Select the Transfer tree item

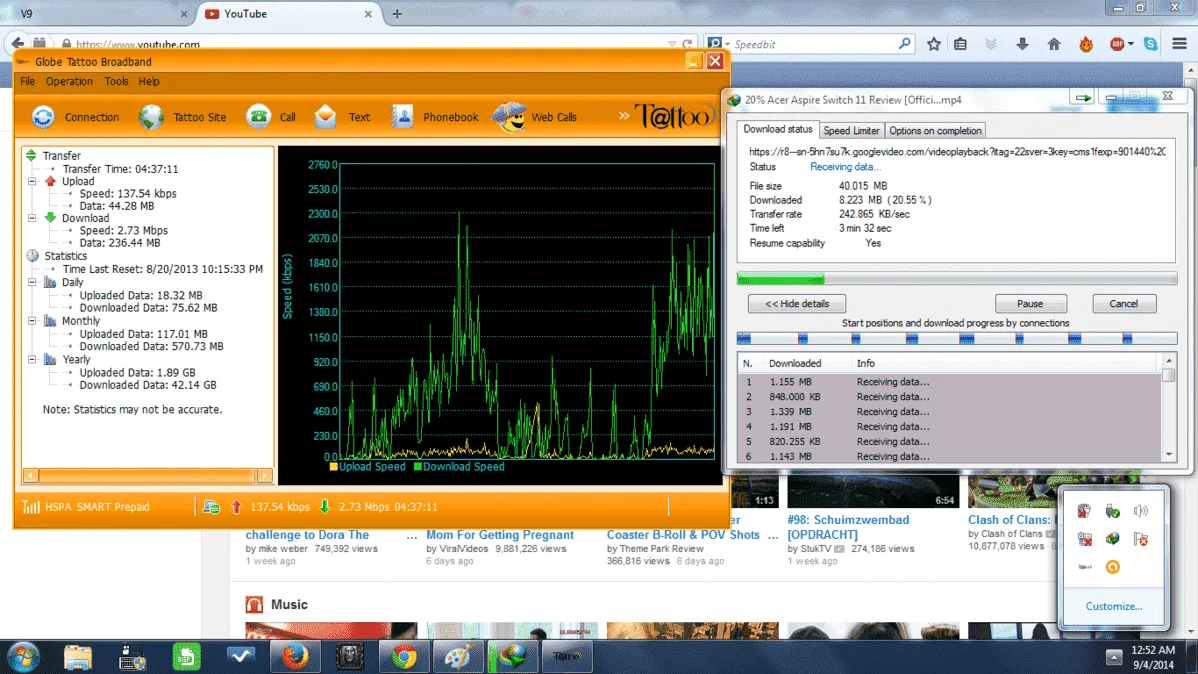coord(61,155)
